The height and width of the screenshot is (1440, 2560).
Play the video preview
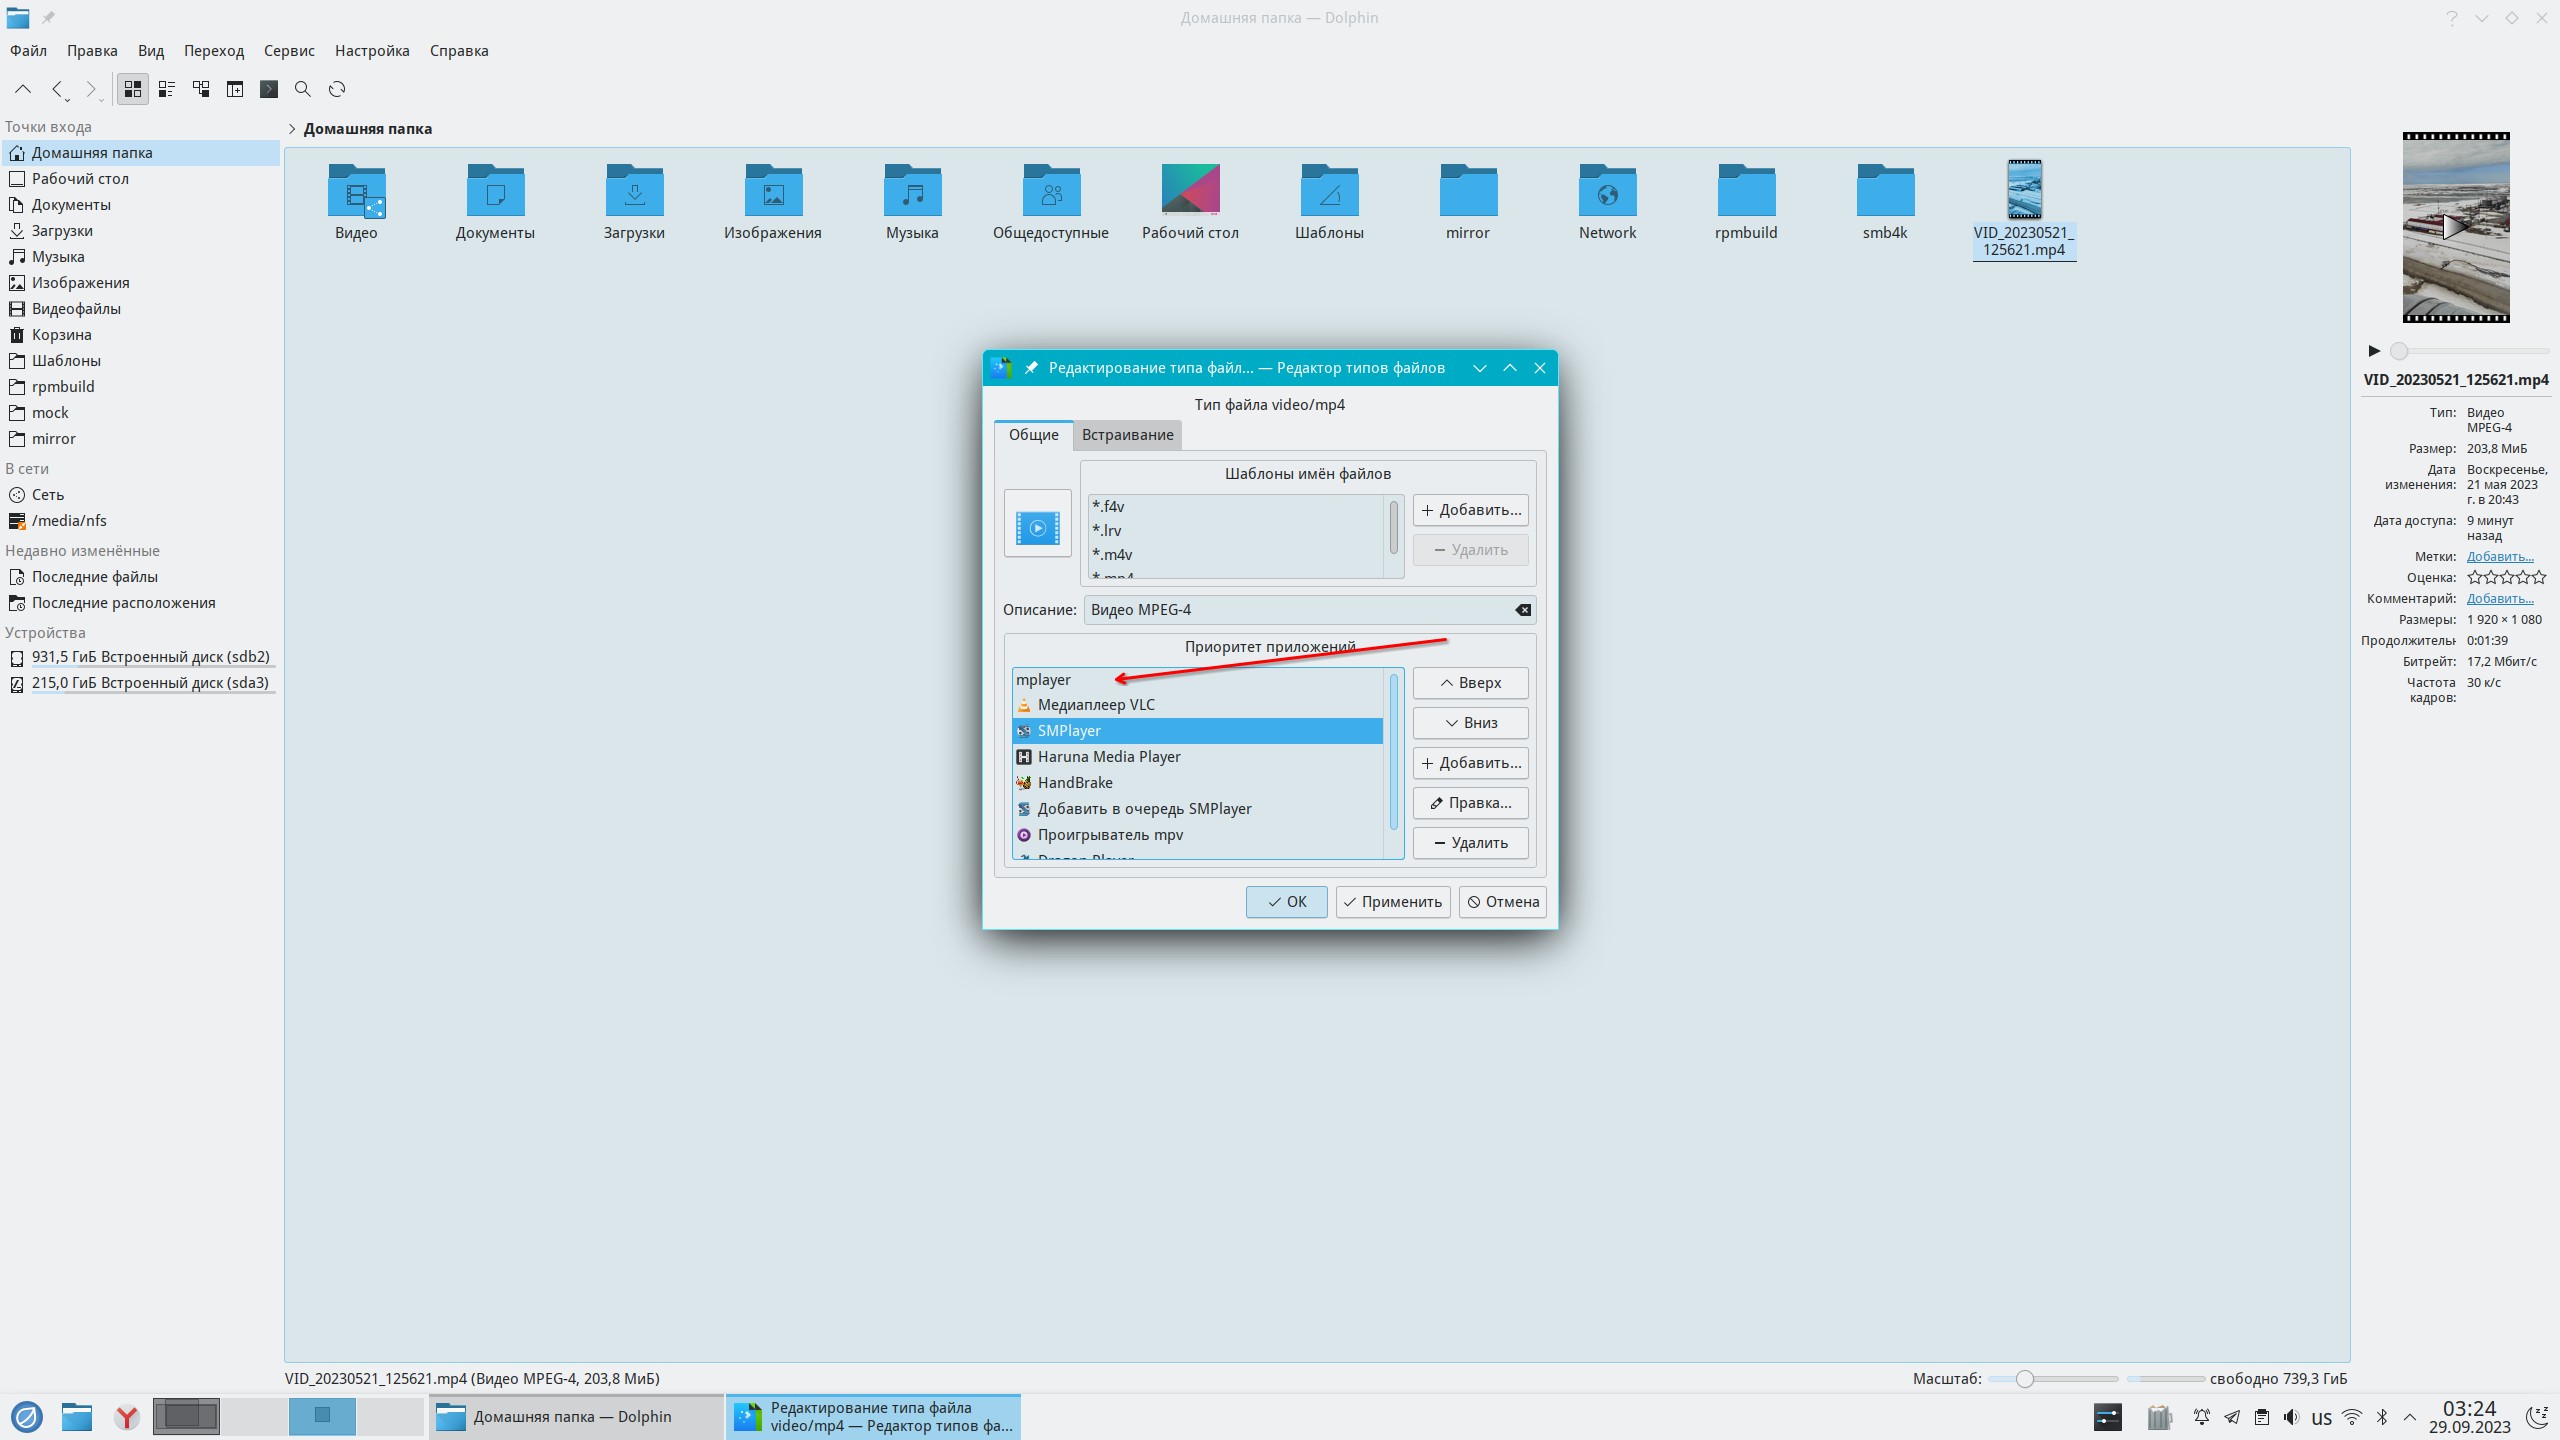pos(2374,351)
